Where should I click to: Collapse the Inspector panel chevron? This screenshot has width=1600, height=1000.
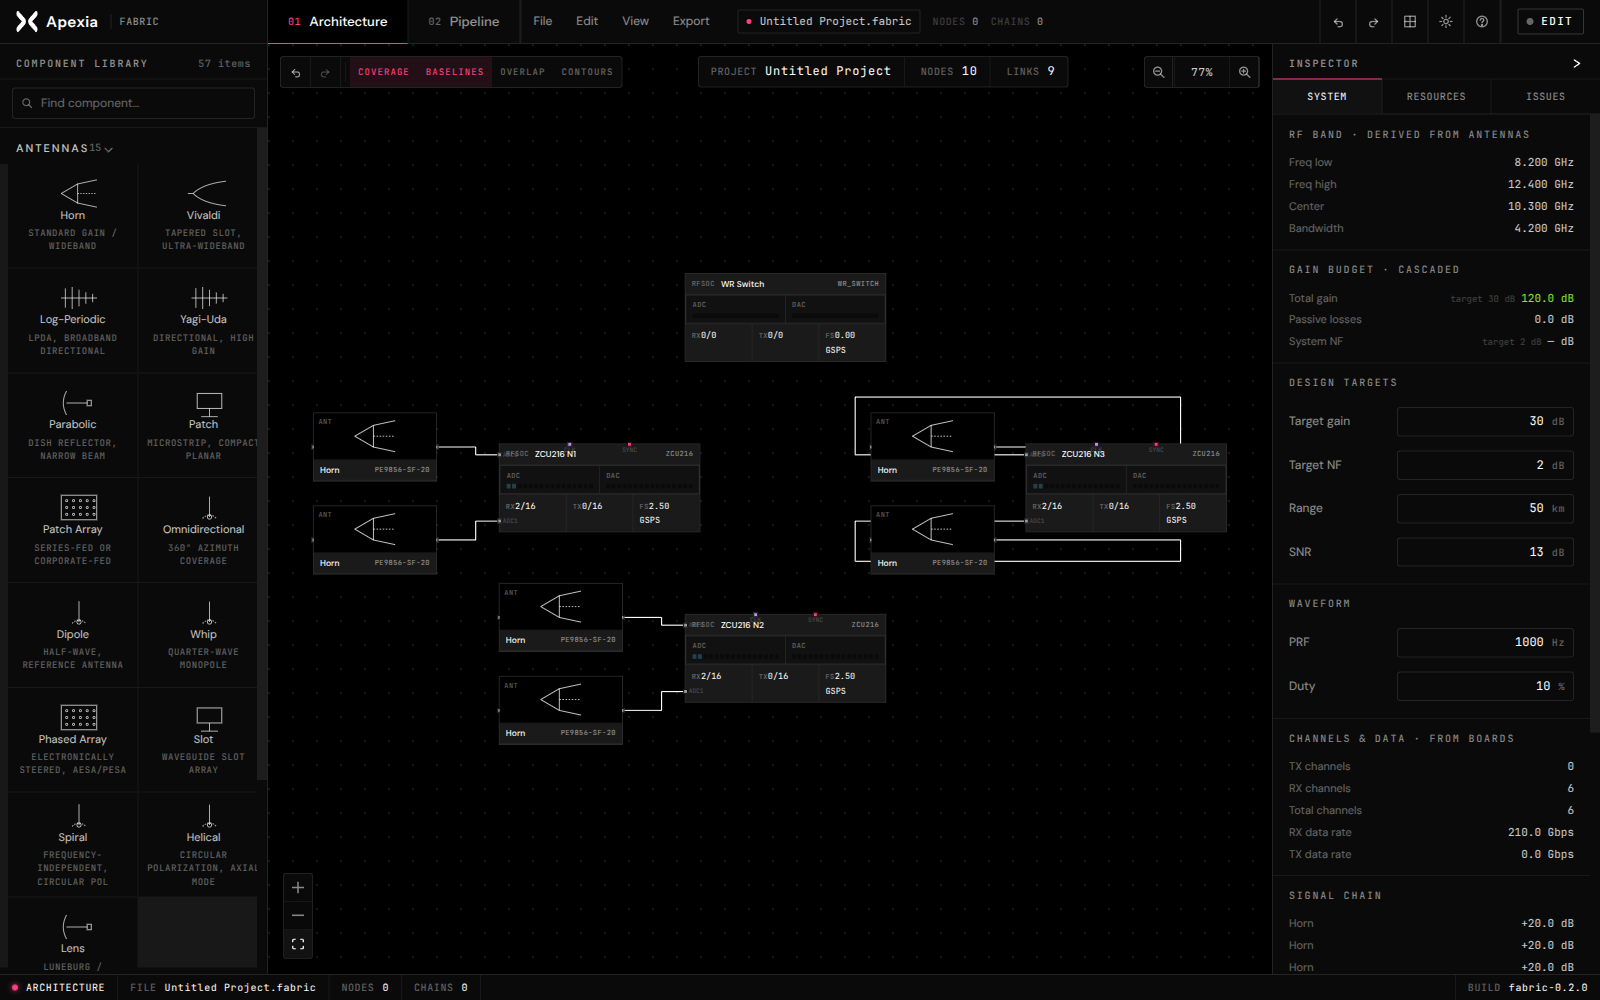point(1577,63)
